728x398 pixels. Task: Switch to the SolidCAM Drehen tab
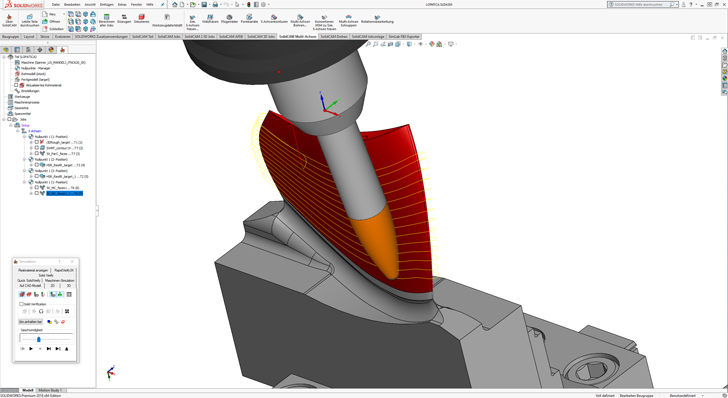(x=334, y=36)
